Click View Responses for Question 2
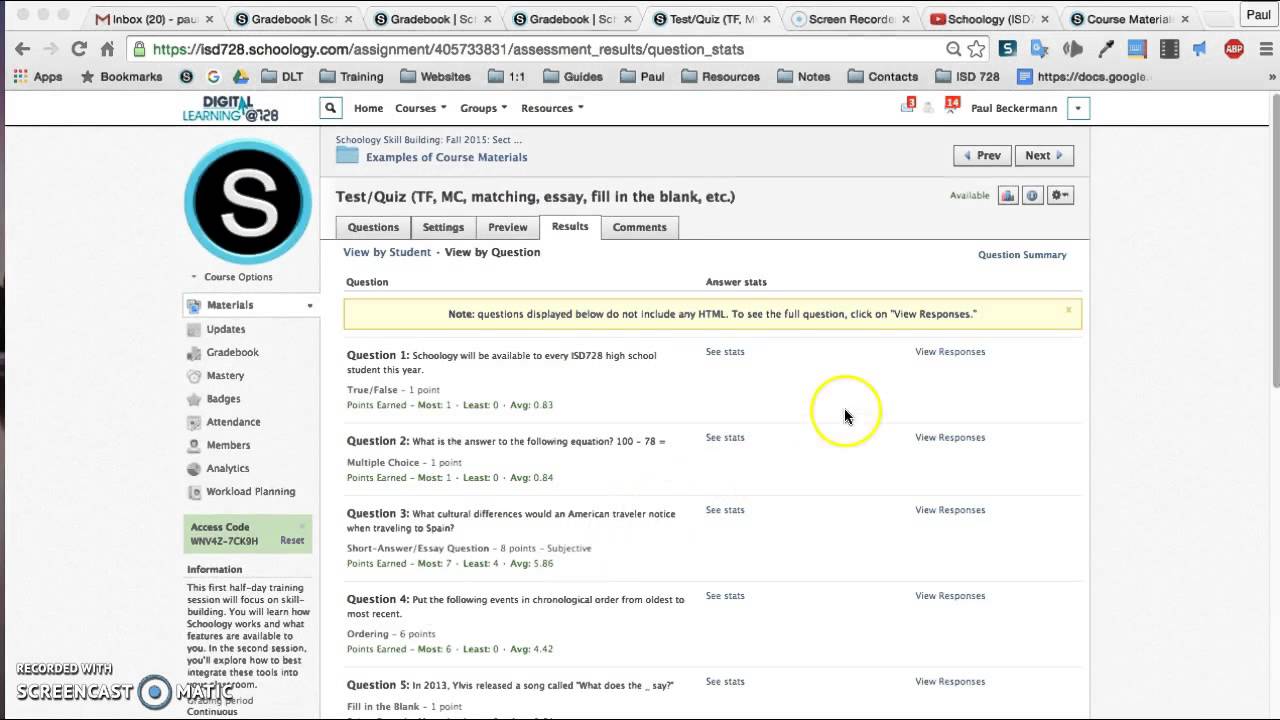Image resolution: width=1280 pixels, height=720 pixels. click(x=950, y=437)
